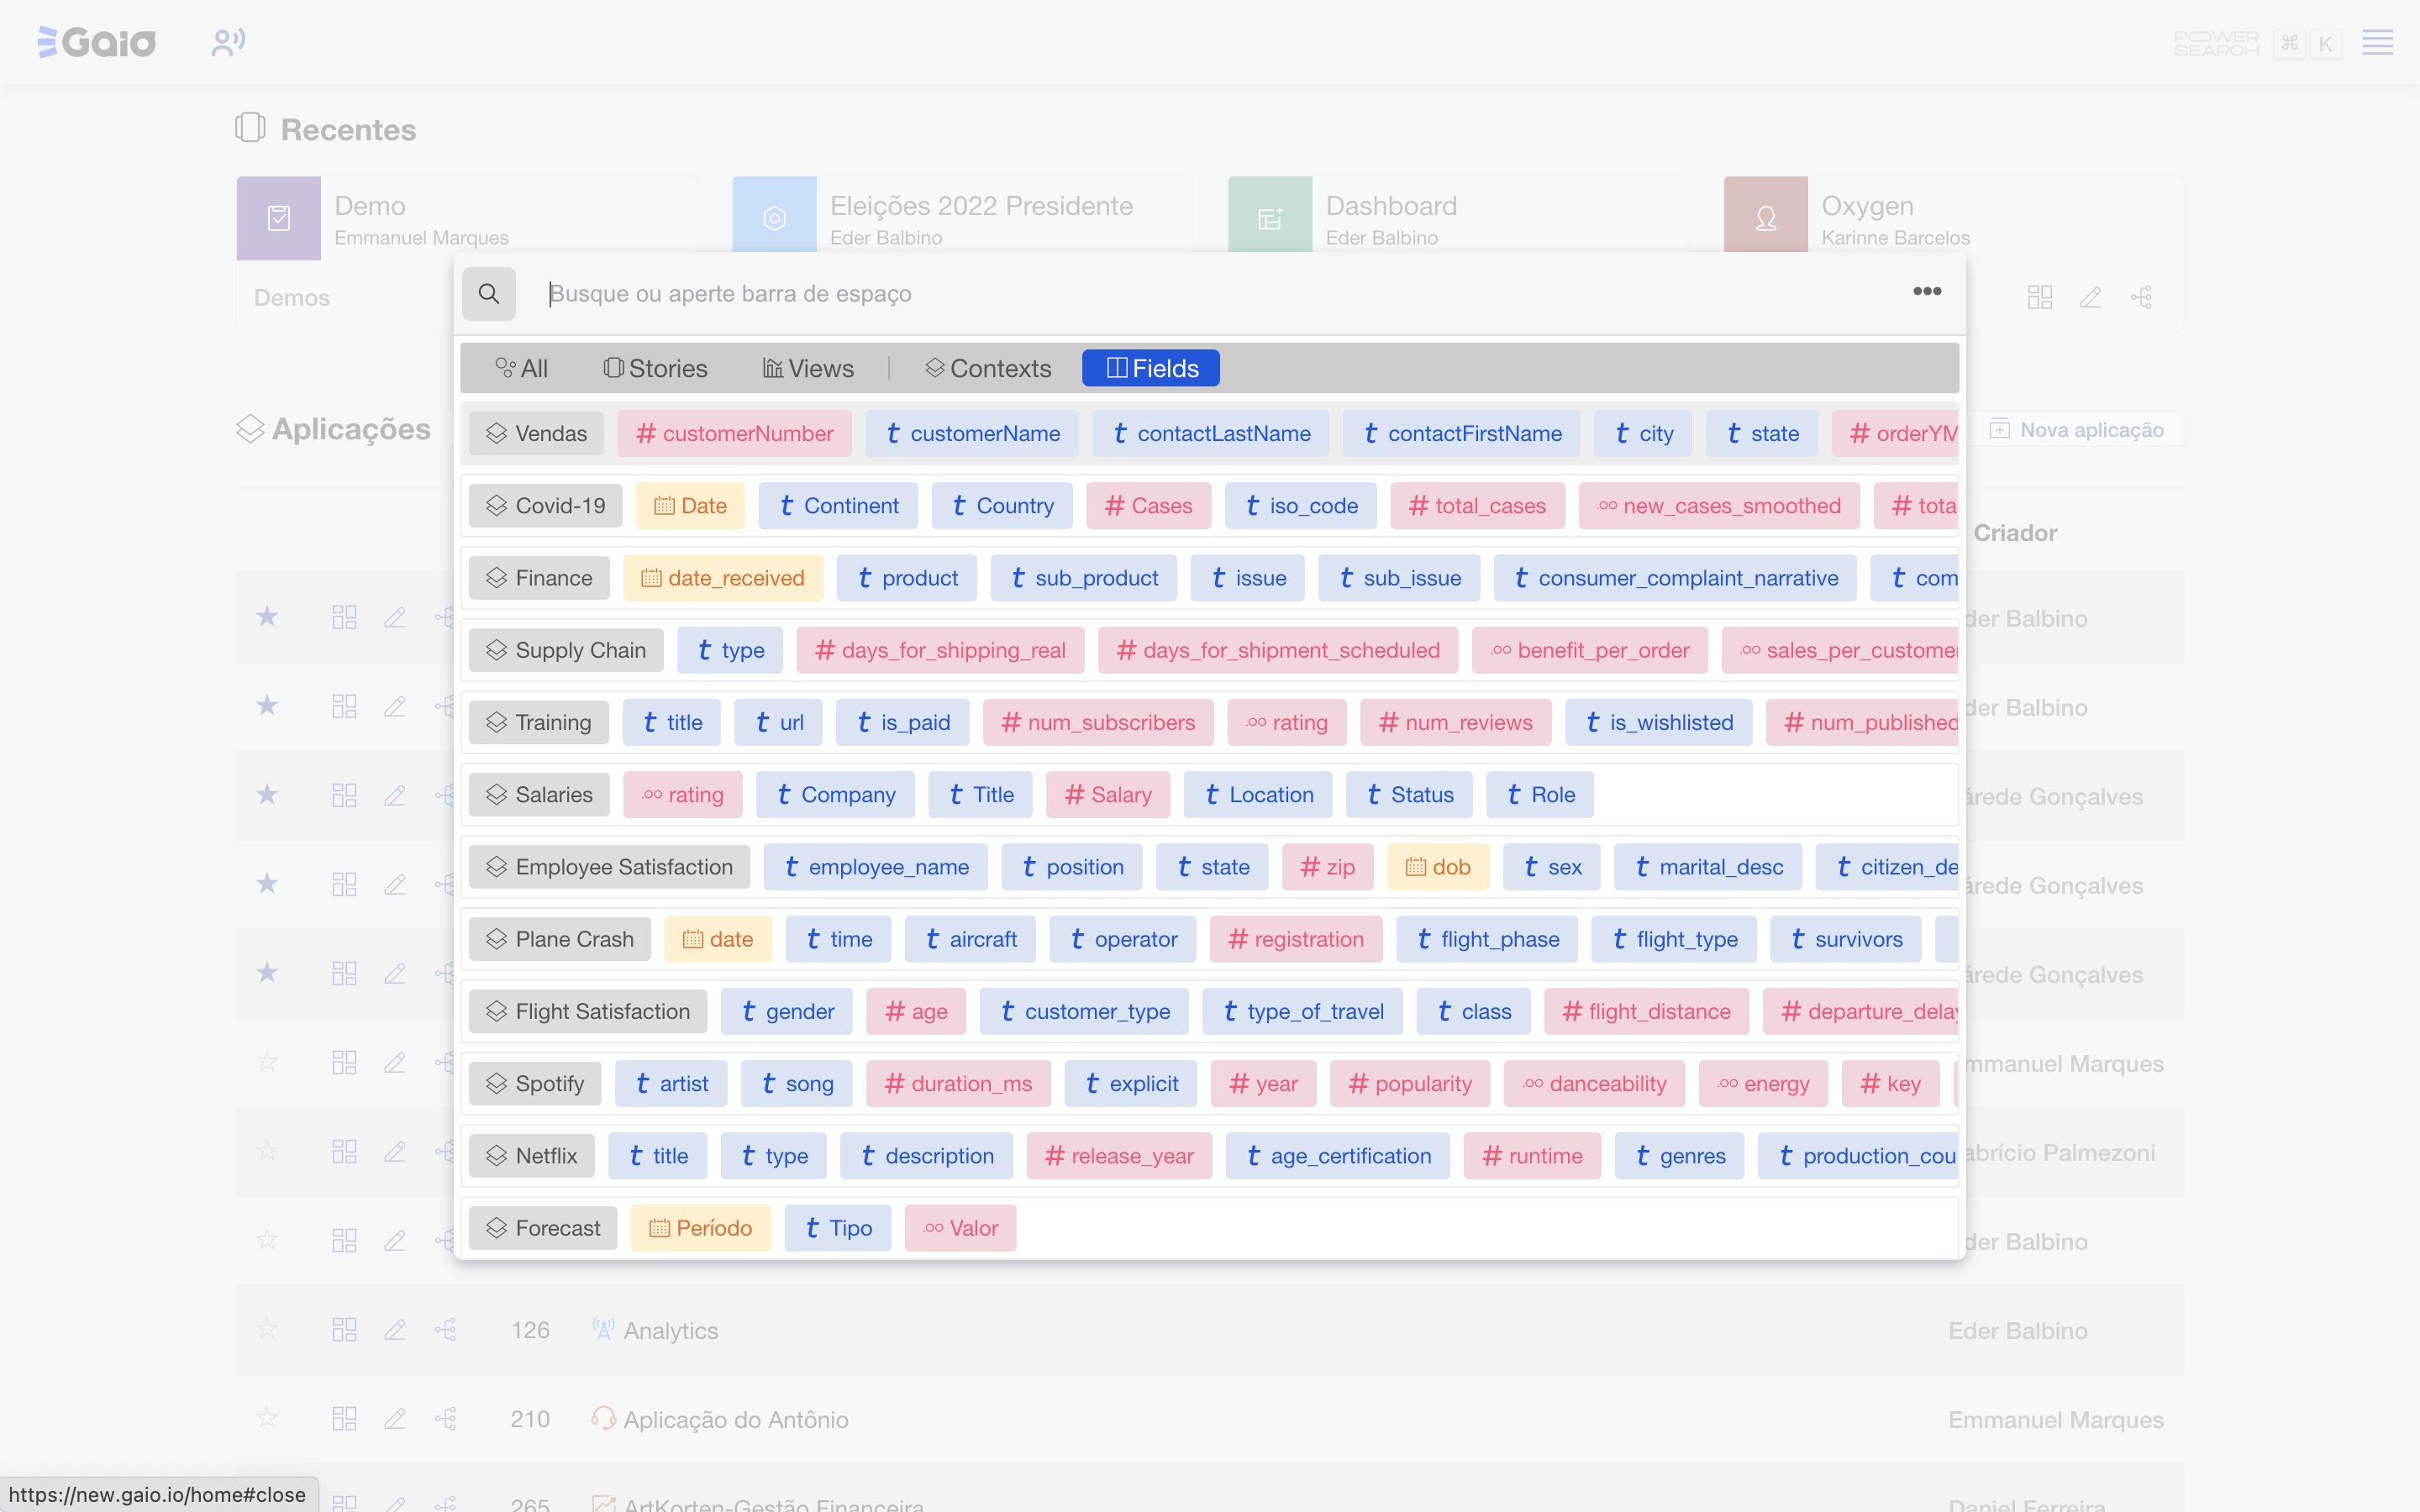Toggle favorite star on Analytics row
This screenshot has width=2420, height=1512.
click(x=267, y=1329)
